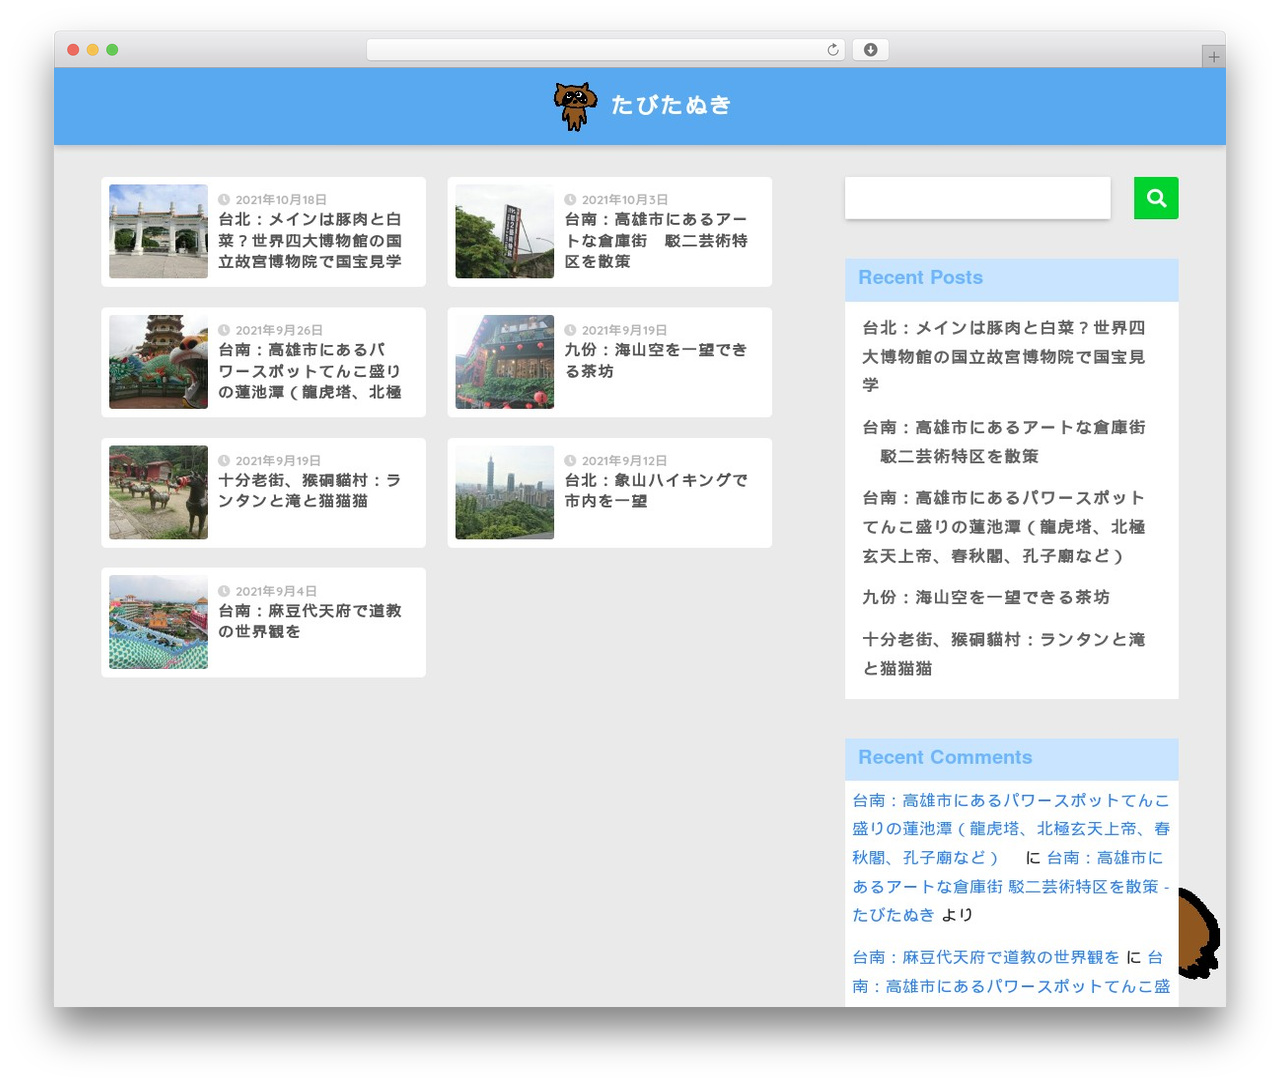
Task: Open post title 十分老街、猴硐貓村 in grid
Action: (x=310, y=490)
